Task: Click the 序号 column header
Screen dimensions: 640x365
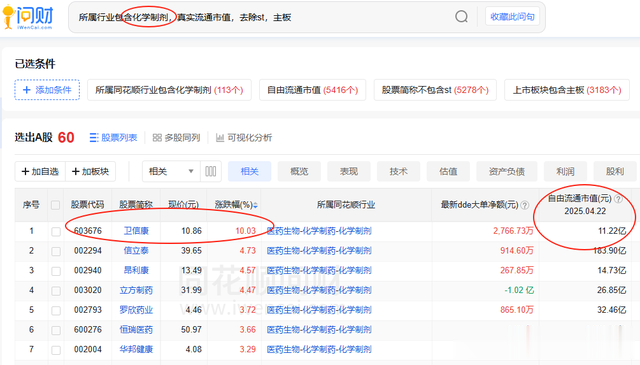Action: point(31,205)
